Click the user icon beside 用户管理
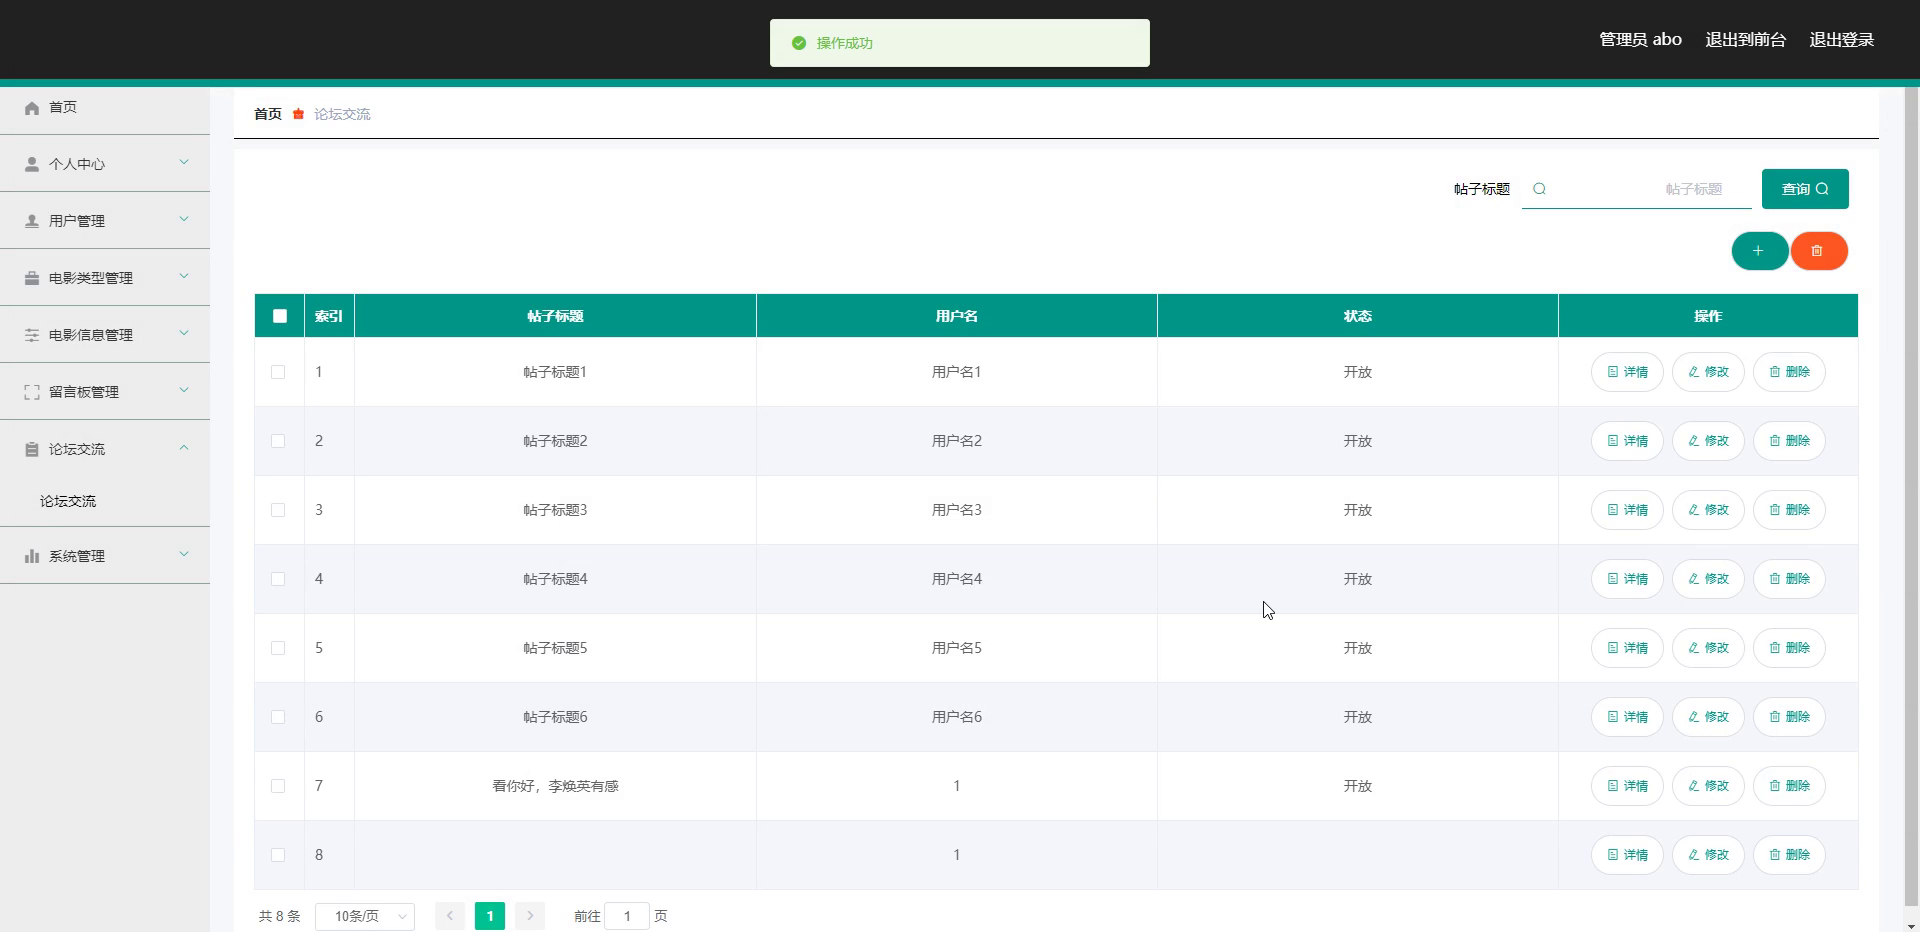This screenshot has width=1920, height=932. click(32, 221)
